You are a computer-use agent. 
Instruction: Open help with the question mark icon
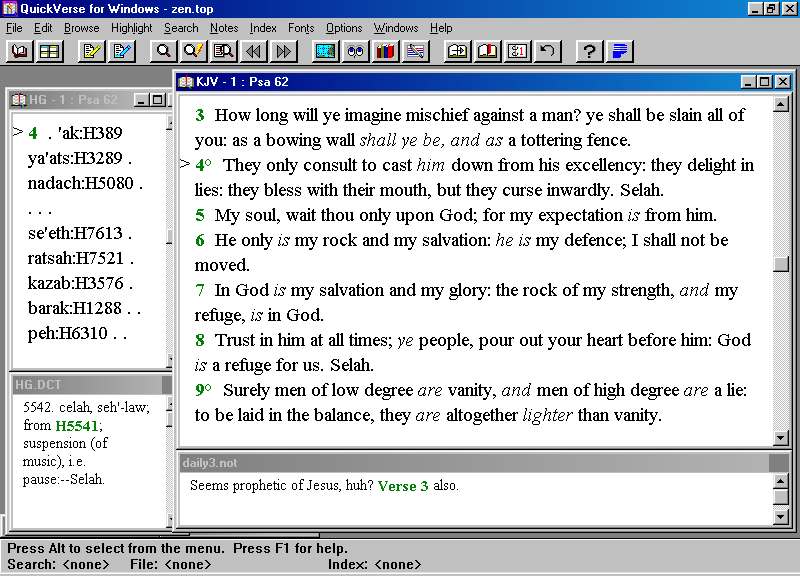589,51
